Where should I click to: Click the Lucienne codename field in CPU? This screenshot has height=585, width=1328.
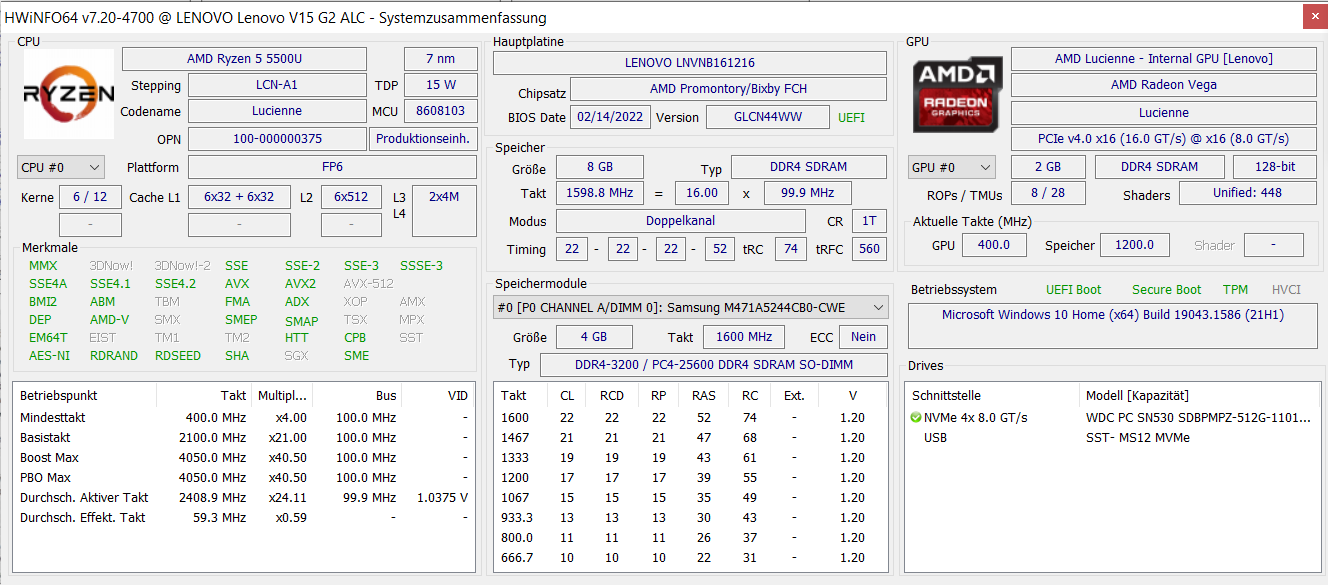pos(278,111)
